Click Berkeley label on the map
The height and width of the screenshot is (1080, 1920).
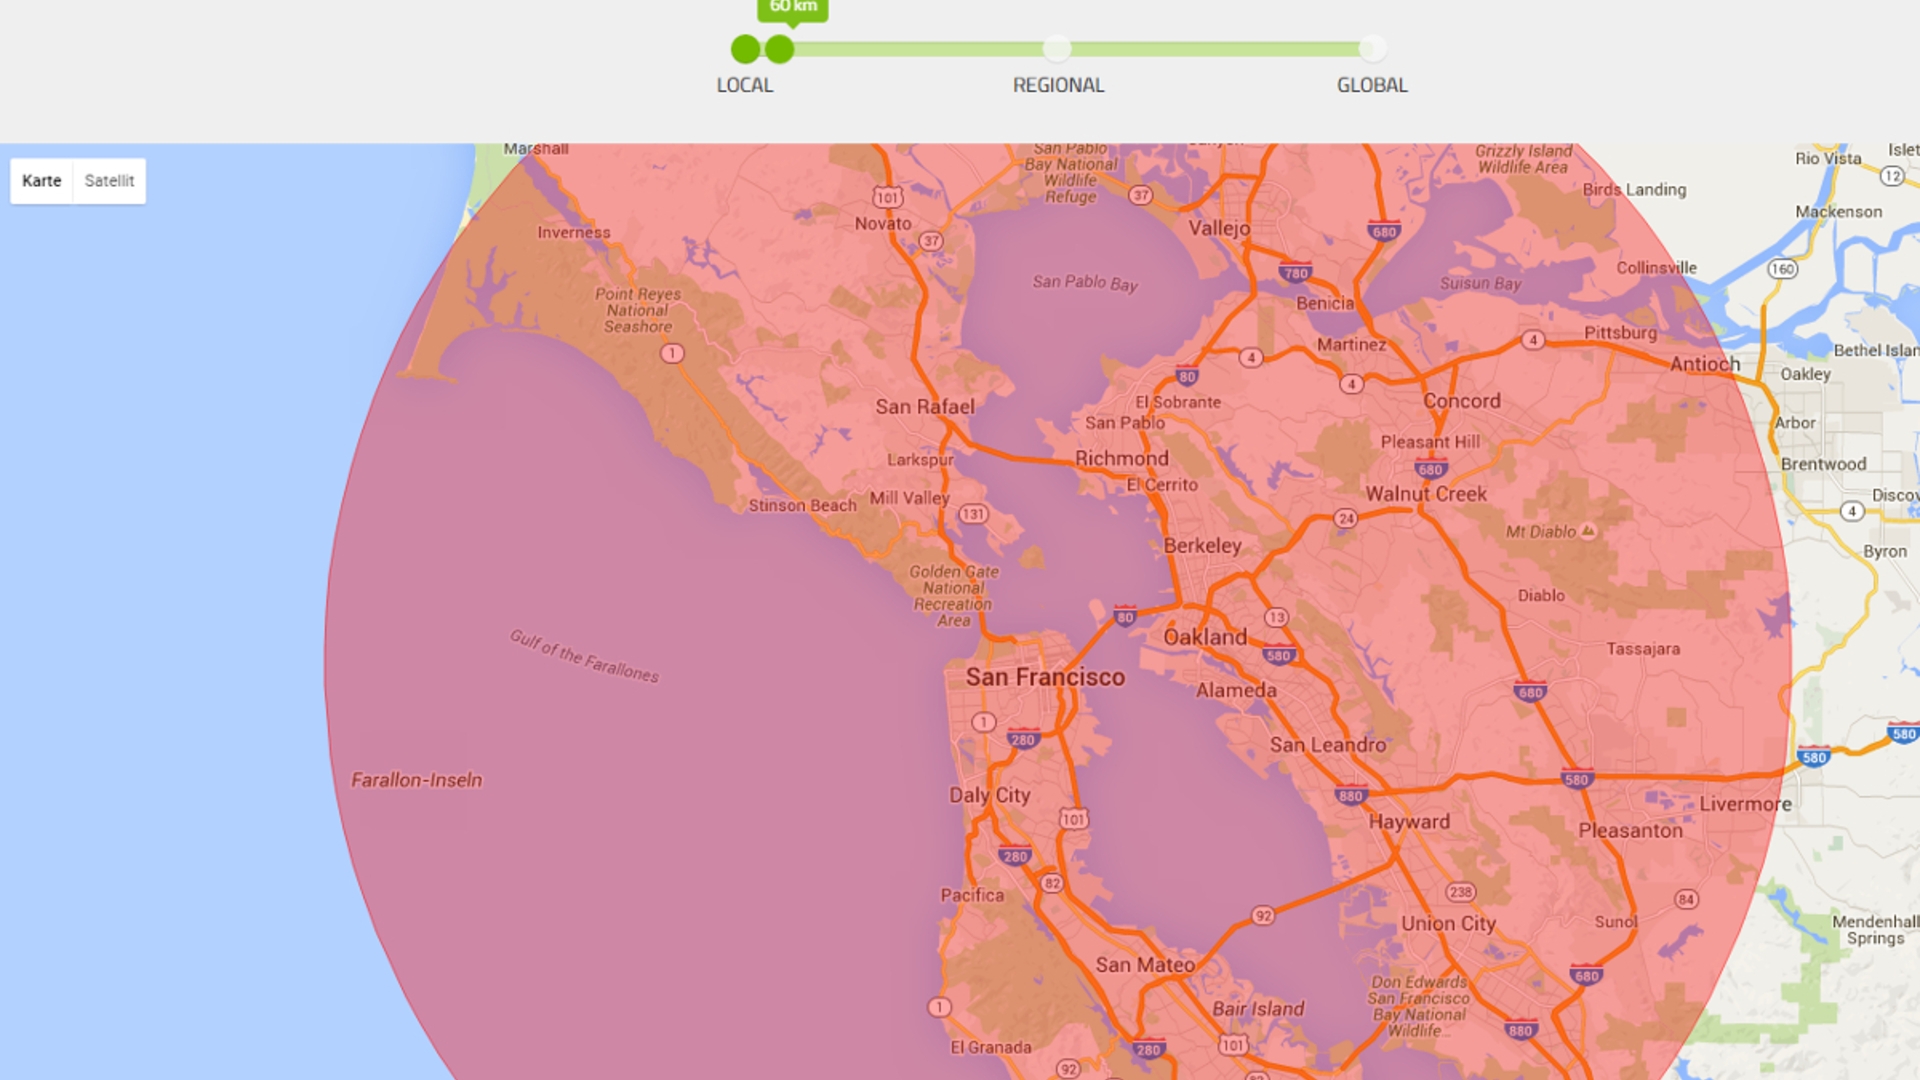pos(1202,546)
